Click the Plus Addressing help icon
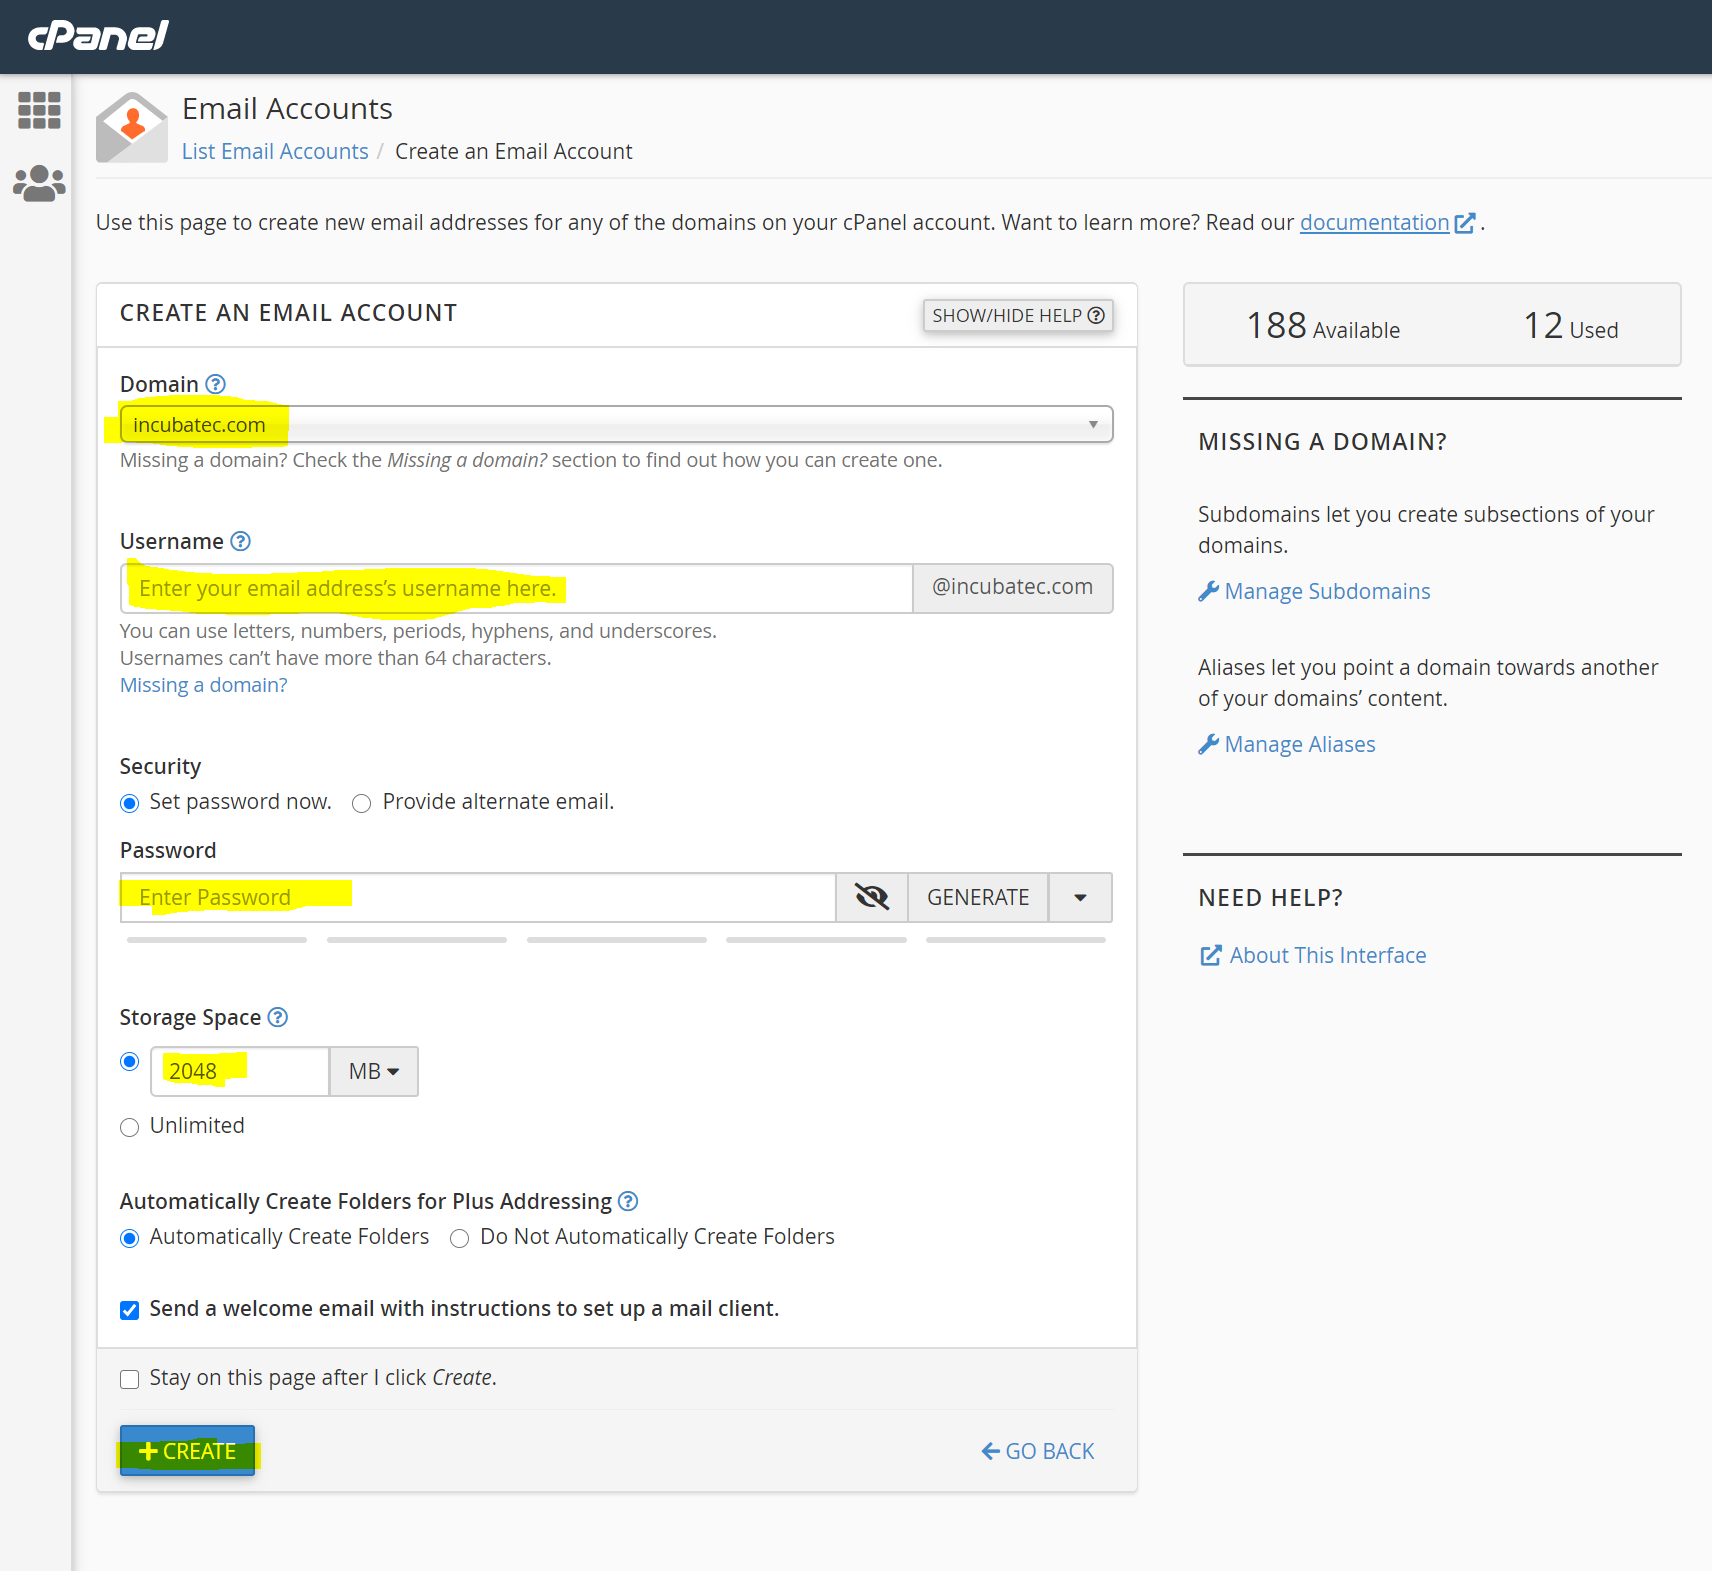The width and height of the screenshot is (1712, 1571). click(x=628, y=1201)
